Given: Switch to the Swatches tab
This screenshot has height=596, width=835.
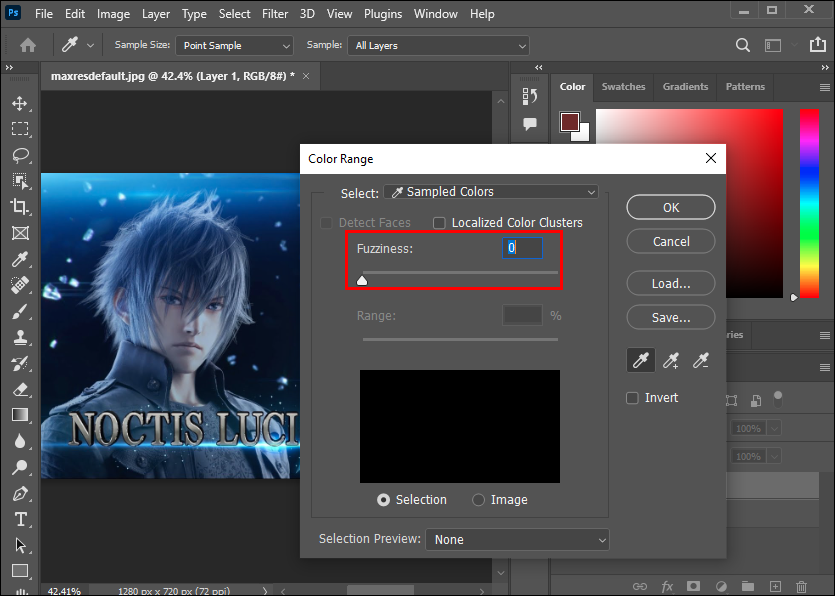Looking at the screenshot, I should 623,87.
